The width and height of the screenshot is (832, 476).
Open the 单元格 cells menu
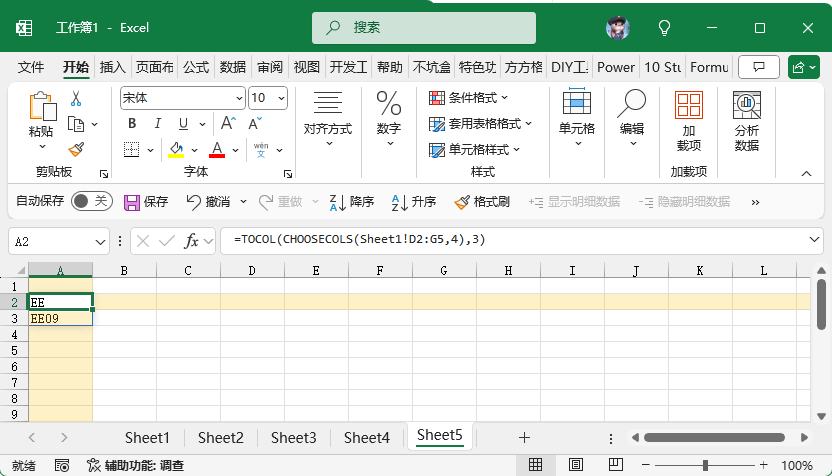click(x=577, y=118)
